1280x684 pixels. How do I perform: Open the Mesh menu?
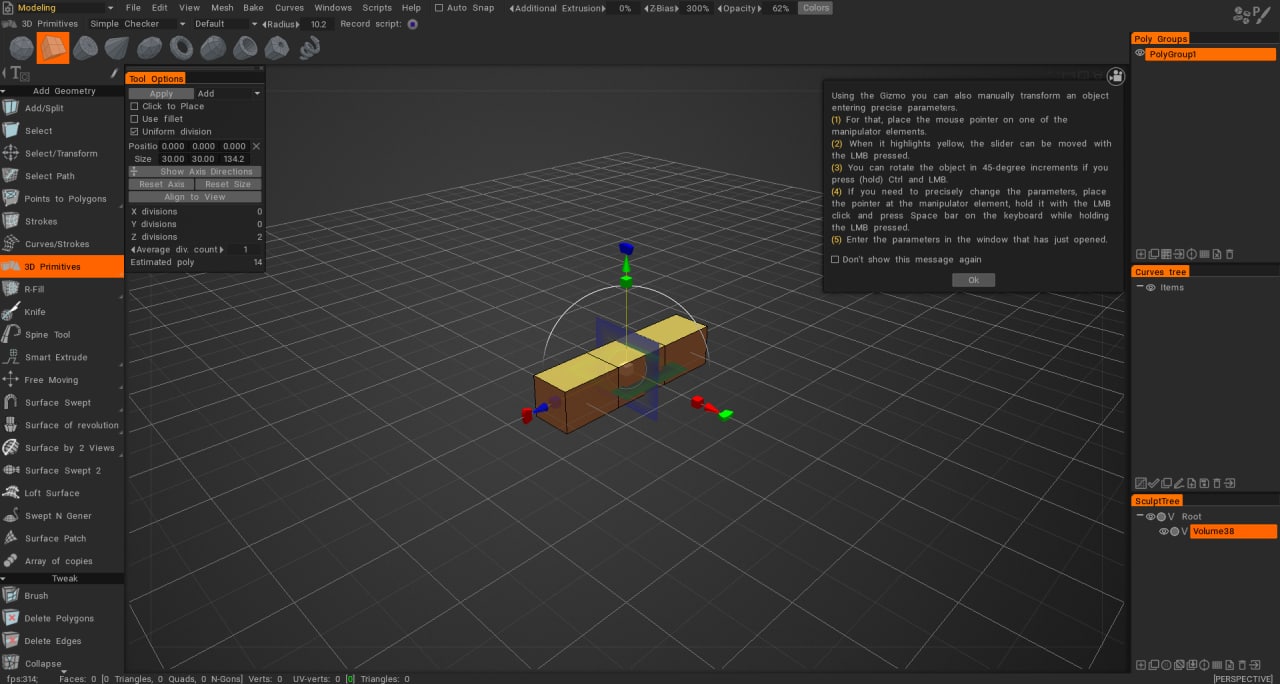[221, 8]
